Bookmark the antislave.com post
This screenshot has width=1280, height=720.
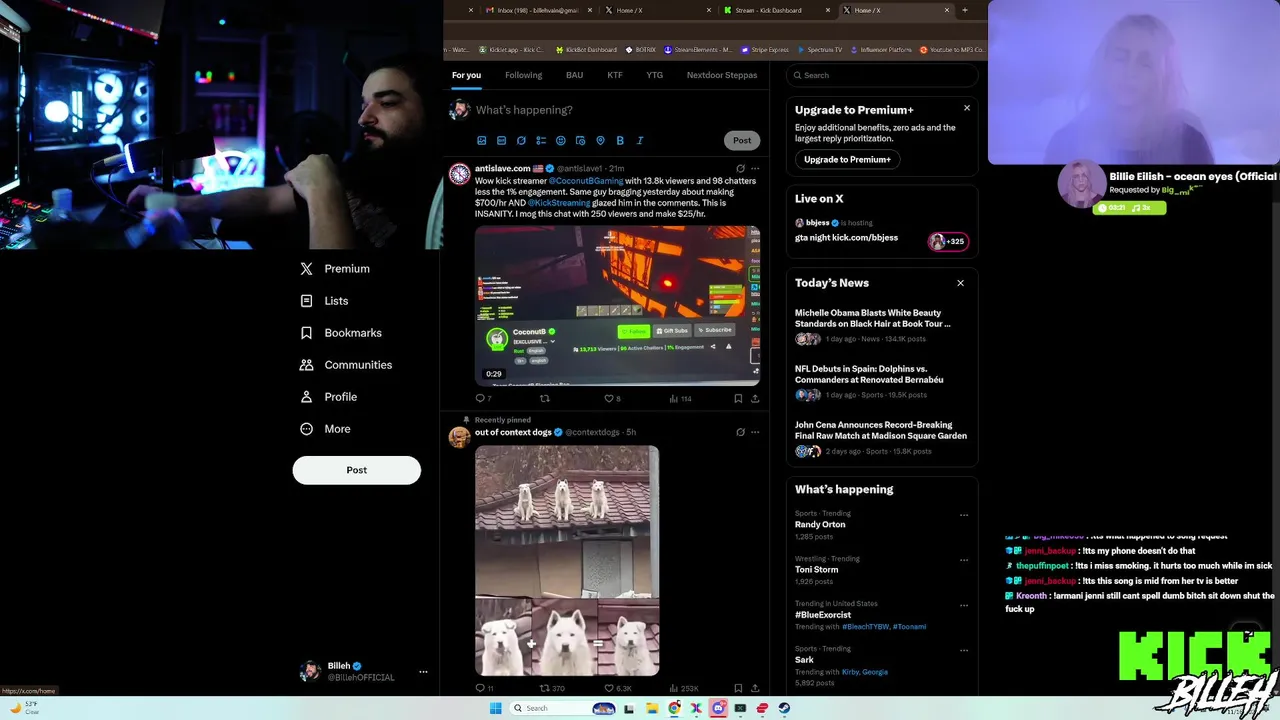click(738, 398)
